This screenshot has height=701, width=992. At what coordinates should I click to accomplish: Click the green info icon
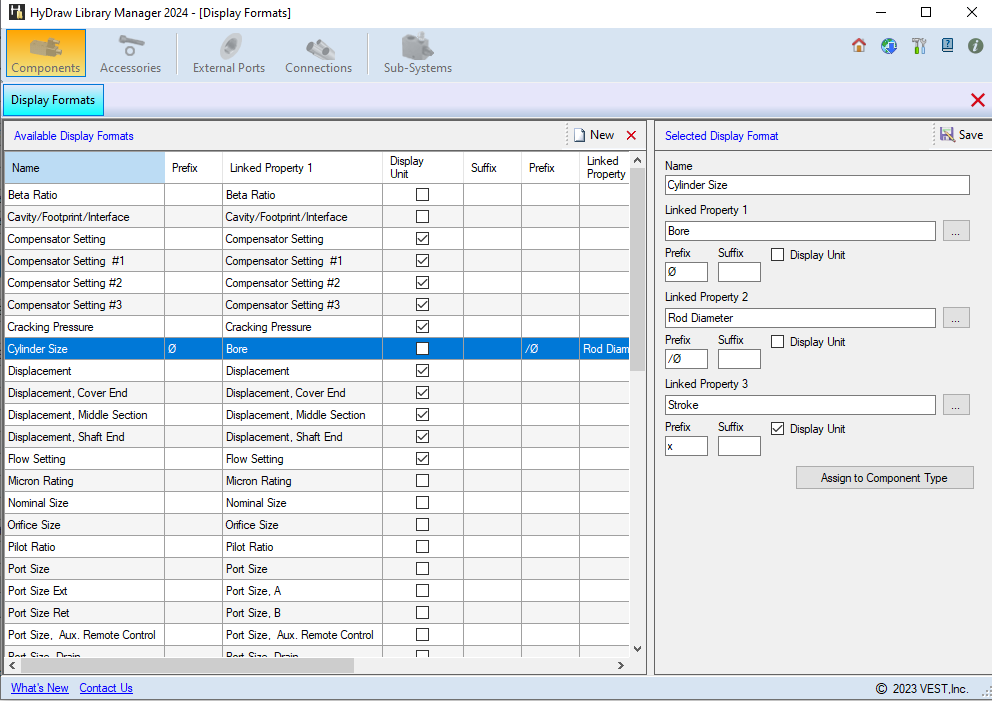click(x=975, y=46)
